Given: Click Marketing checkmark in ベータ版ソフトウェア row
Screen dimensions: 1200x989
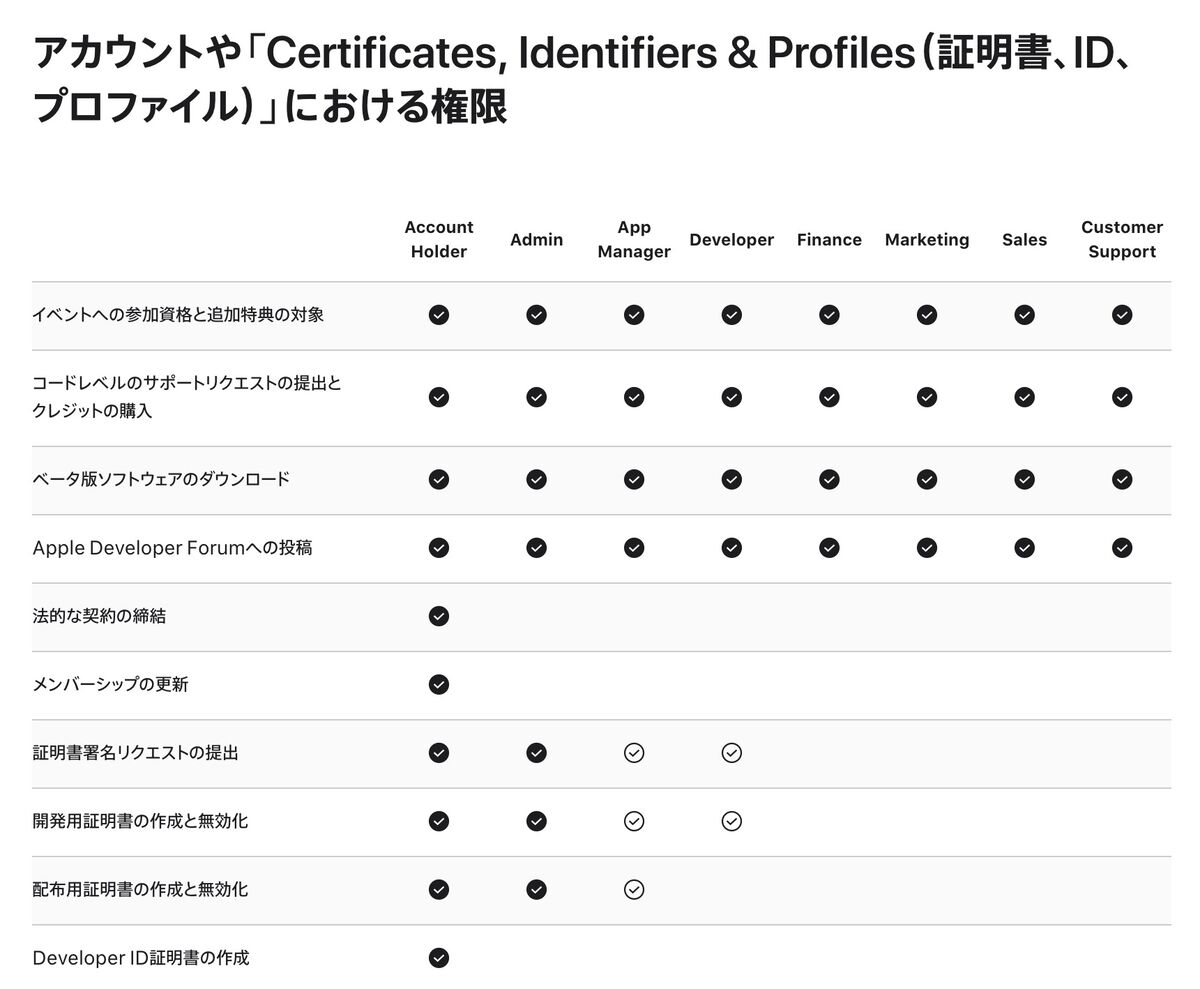Looking at the screenshot, I should (927, 479).
